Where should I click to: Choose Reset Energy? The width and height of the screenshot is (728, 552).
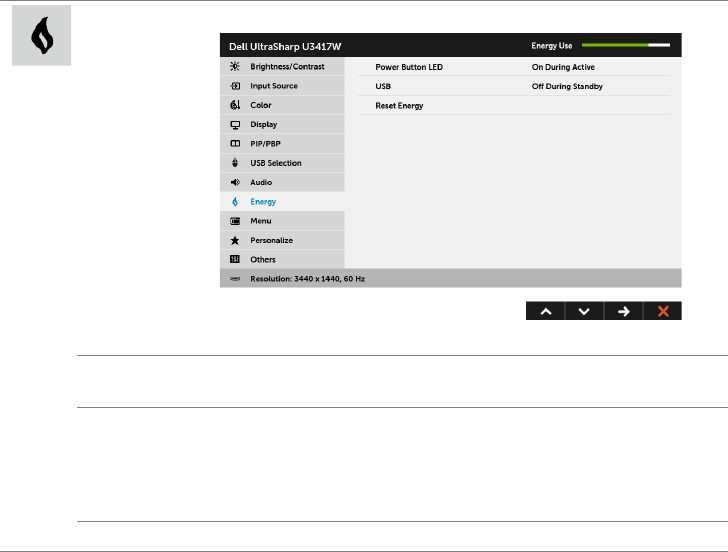399,106
